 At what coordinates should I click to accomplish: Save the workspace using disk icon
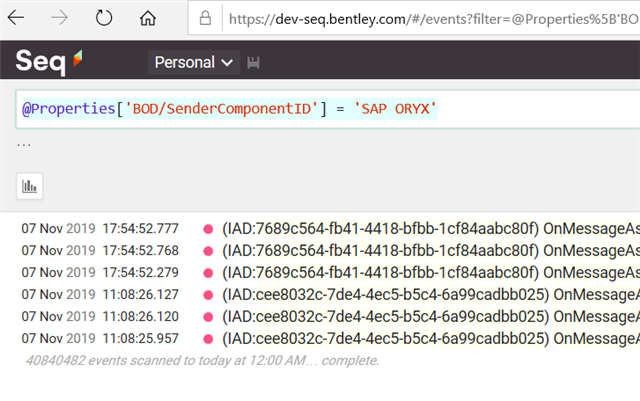click(254, 63)
